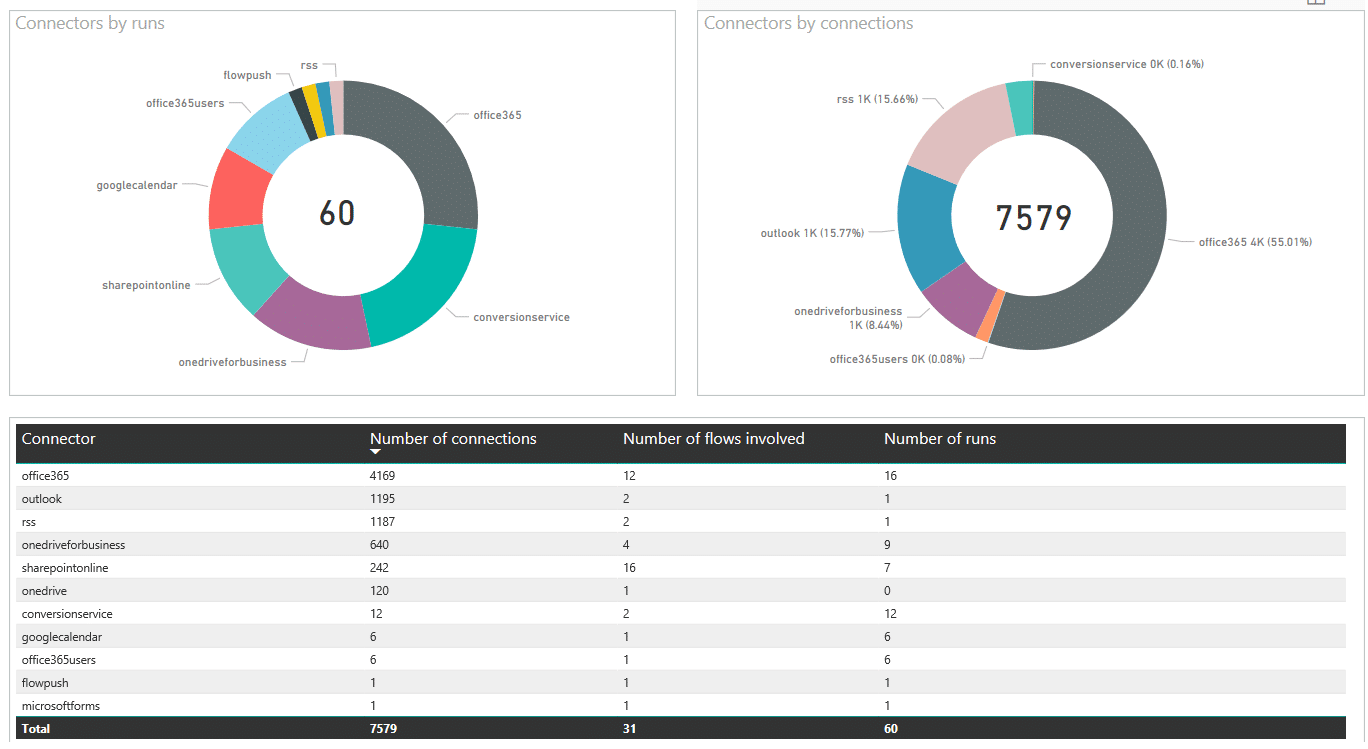Select flowpush row in connector table
The height and width of the screenshot is (749, 1368).
point(680,683)
